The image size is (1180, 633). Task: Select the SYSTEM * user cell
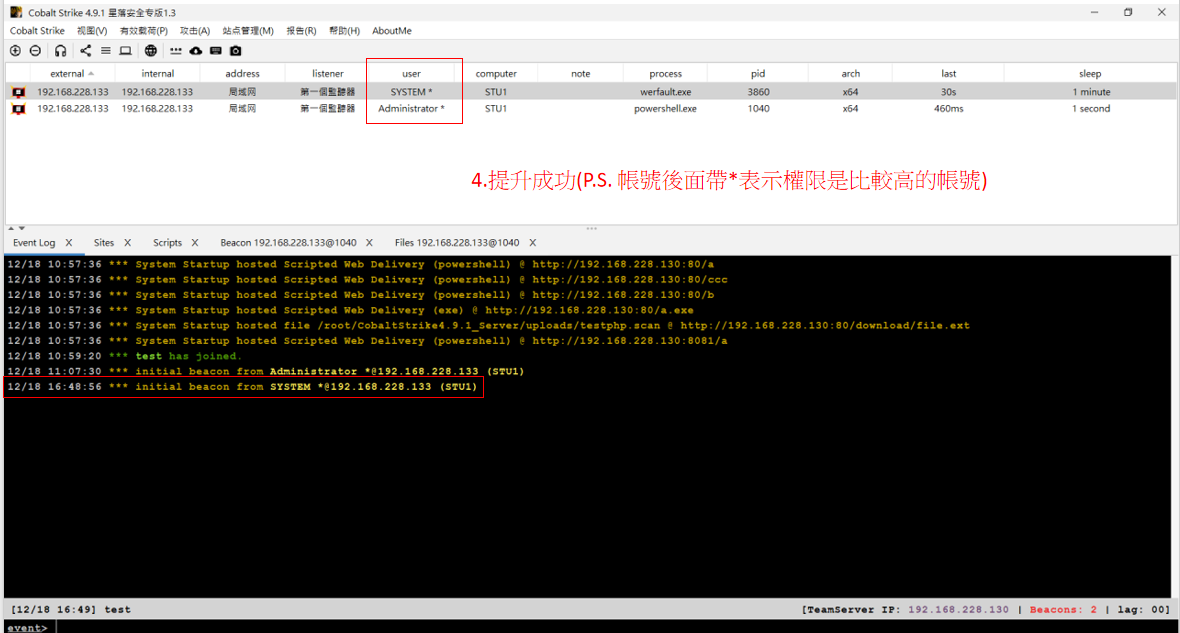(412, 92)
